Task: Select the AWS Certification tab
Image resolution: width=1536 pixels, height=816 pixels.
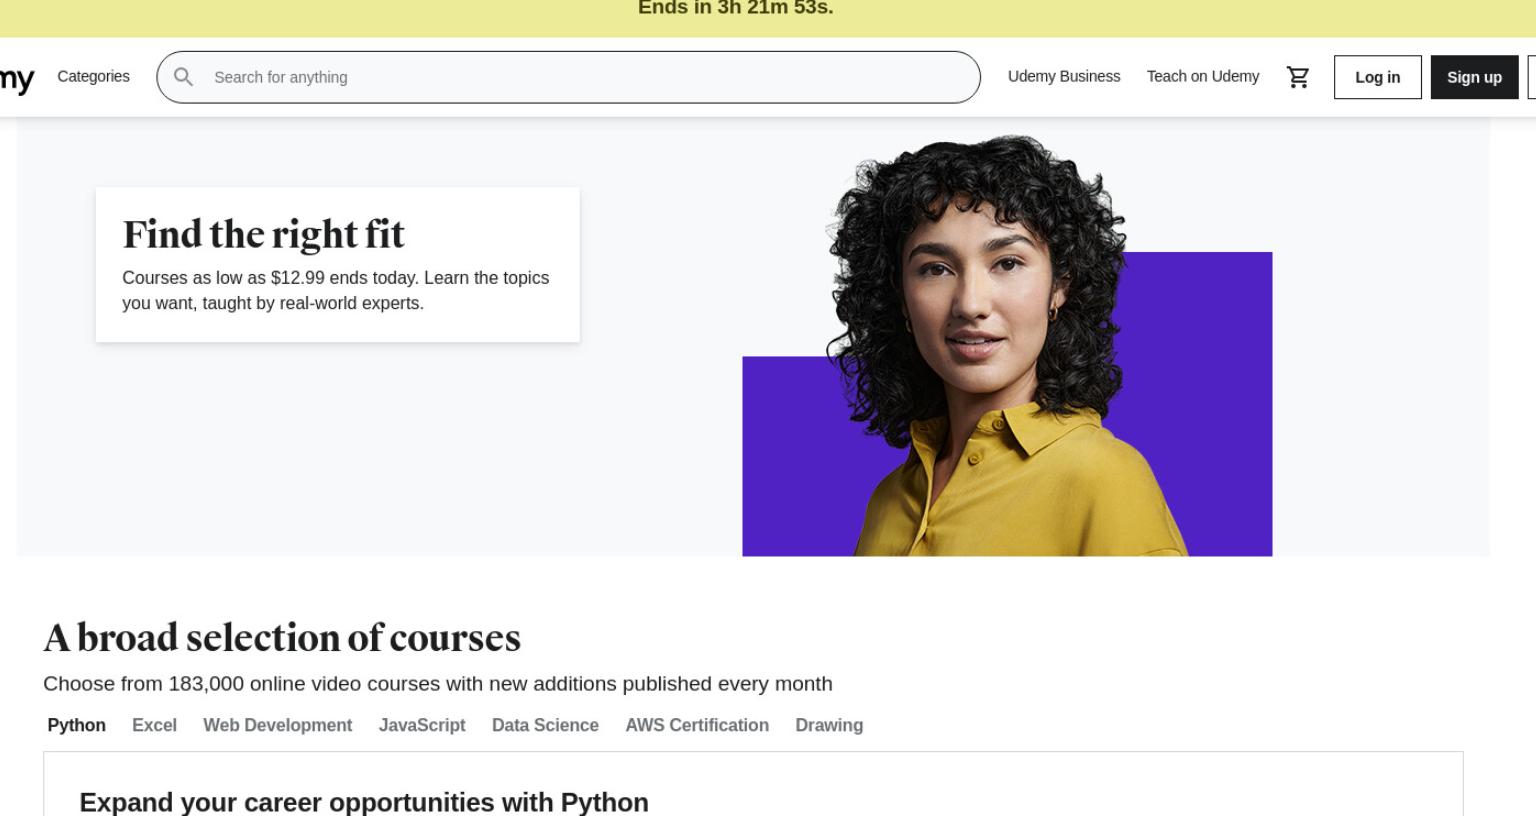Action: click(x=697, y=725)
